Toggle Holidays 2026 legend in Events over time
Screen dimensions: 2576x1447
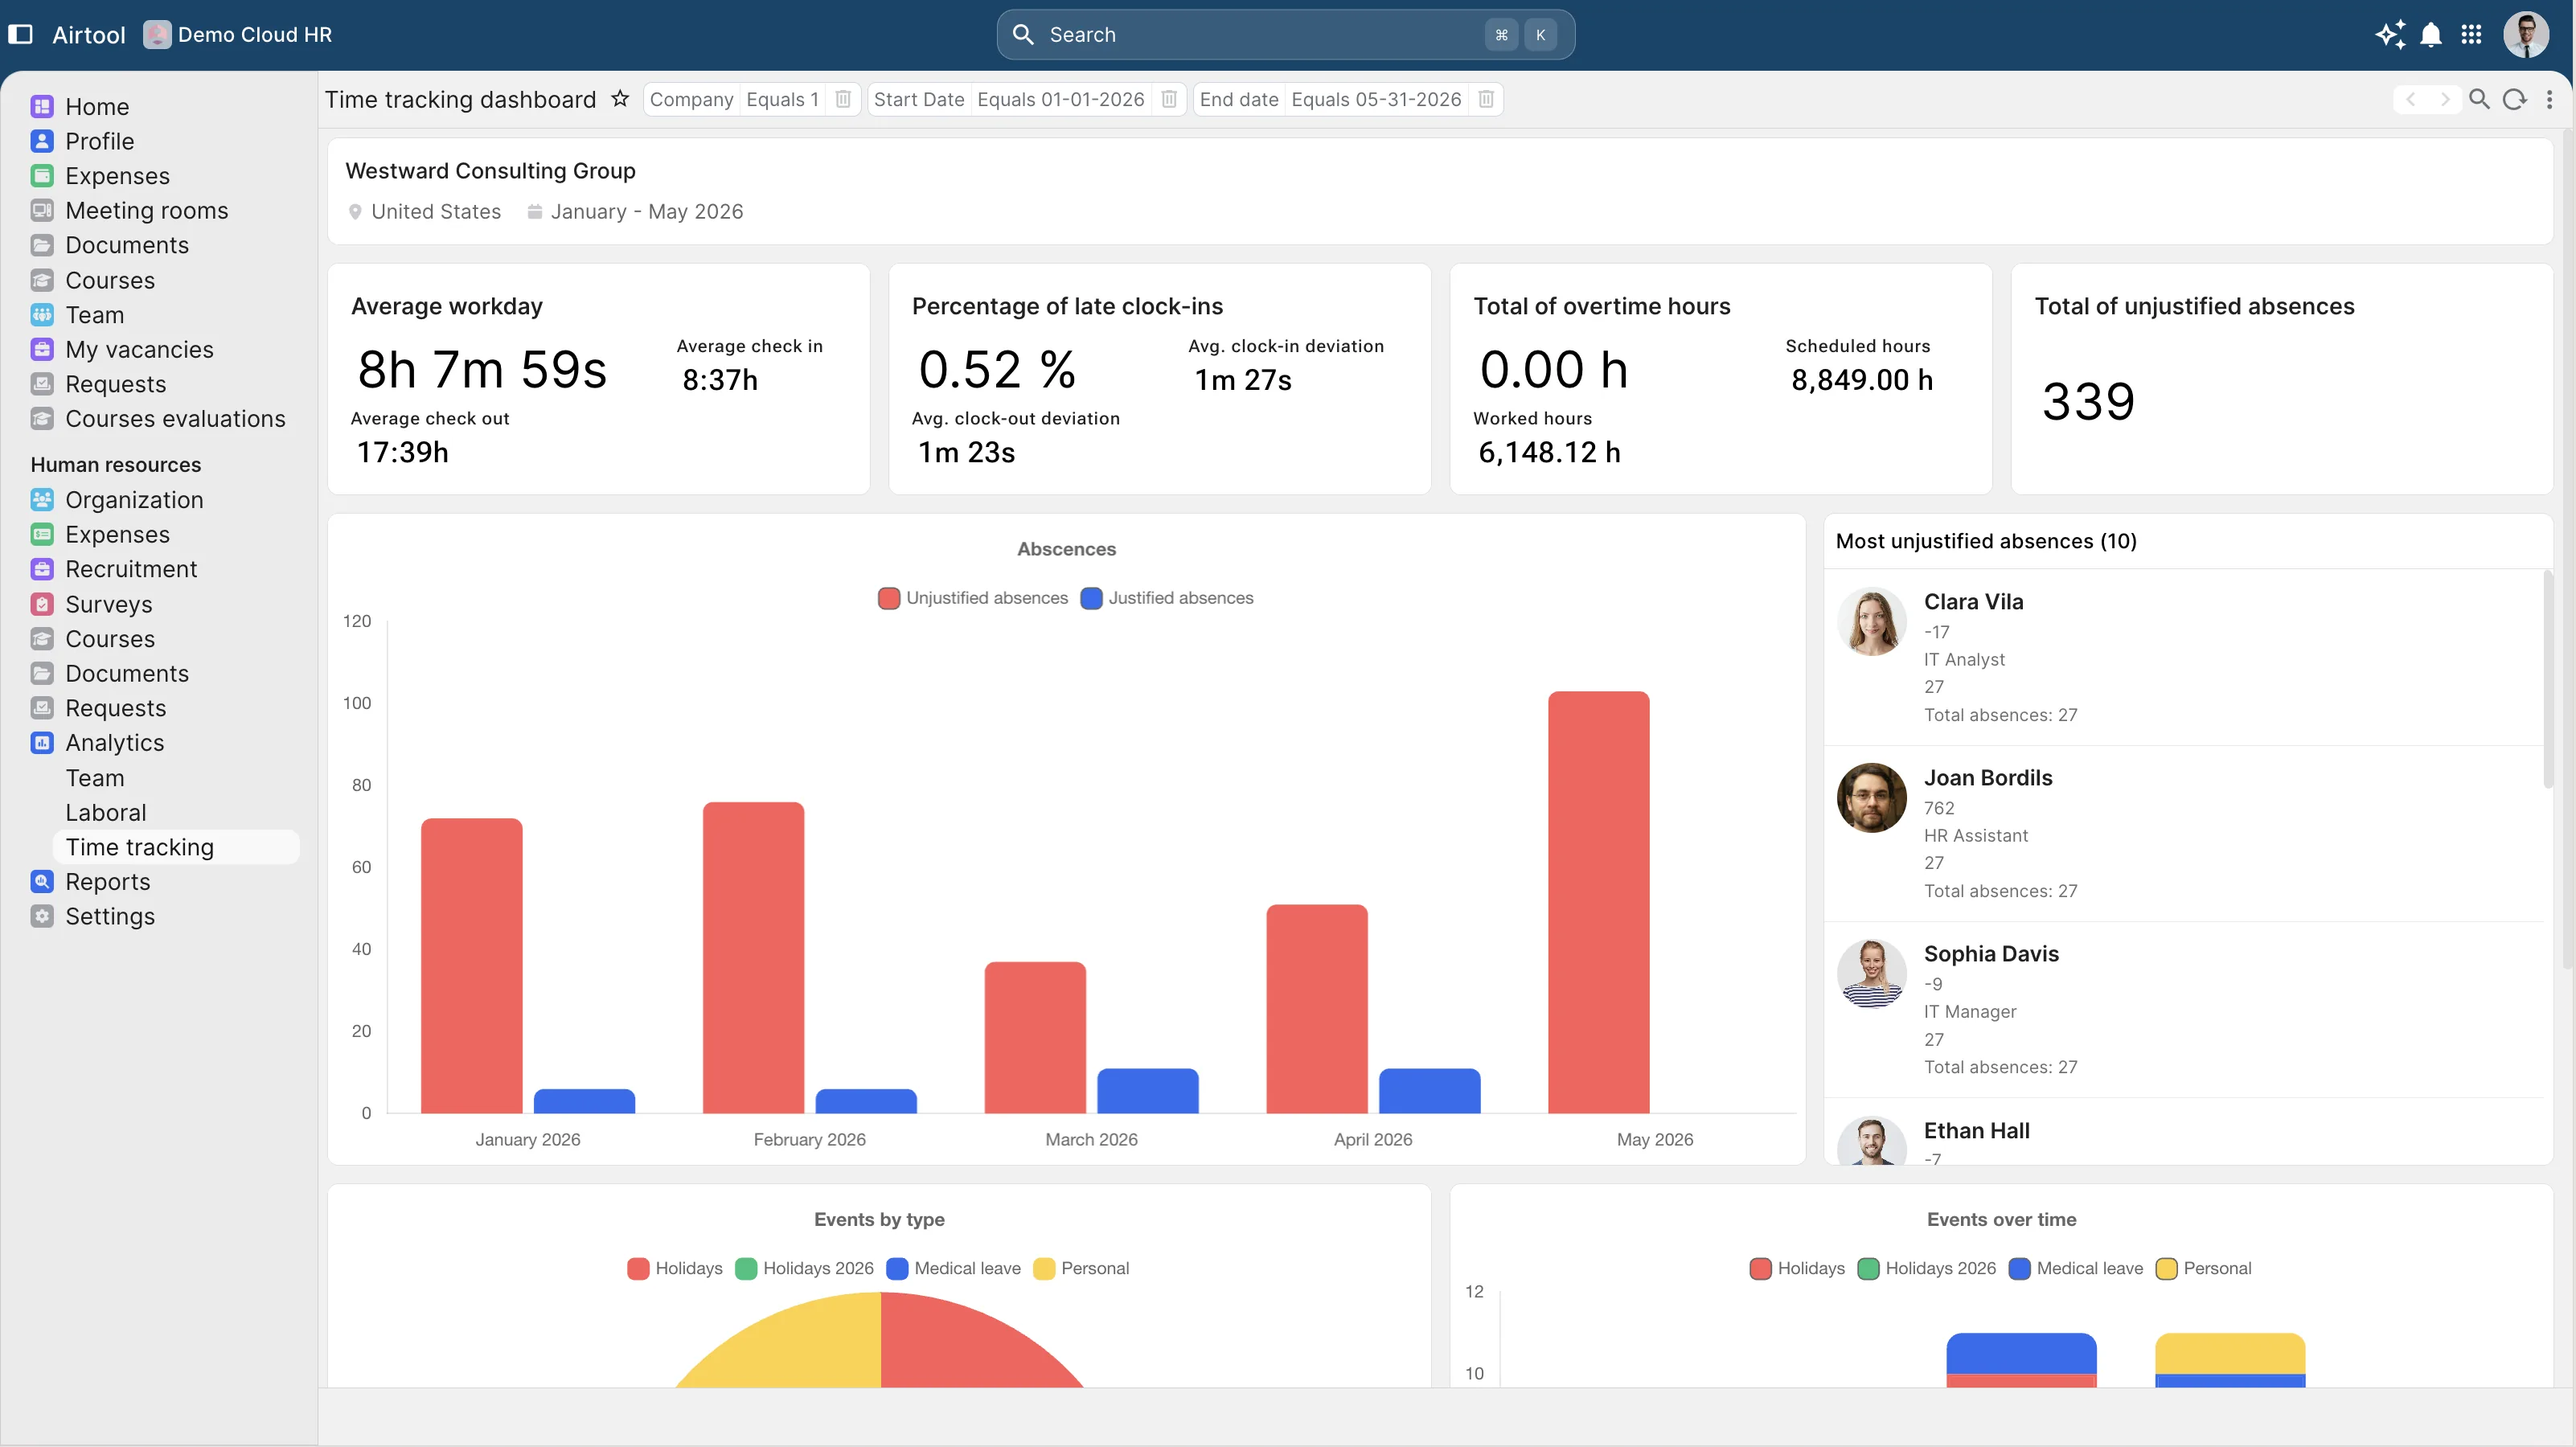click(1926, 1268)
